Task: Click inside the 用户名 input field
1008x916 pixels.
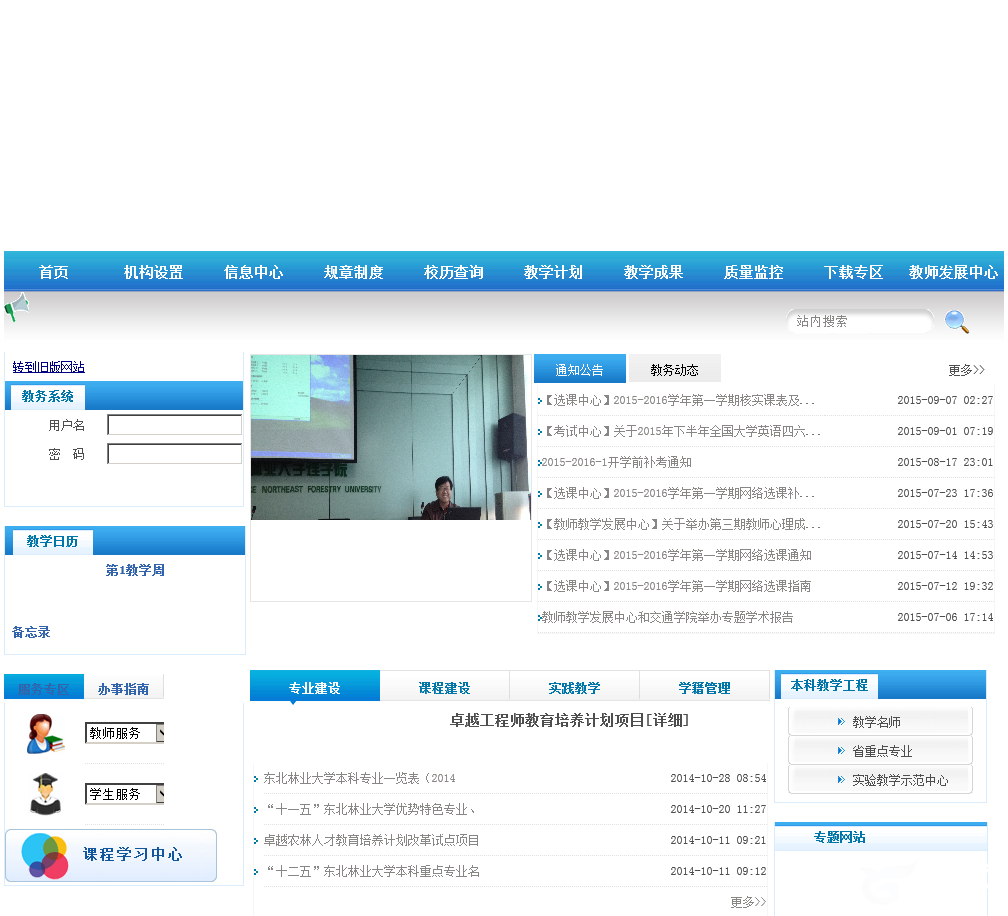Action: coord(174,424)
